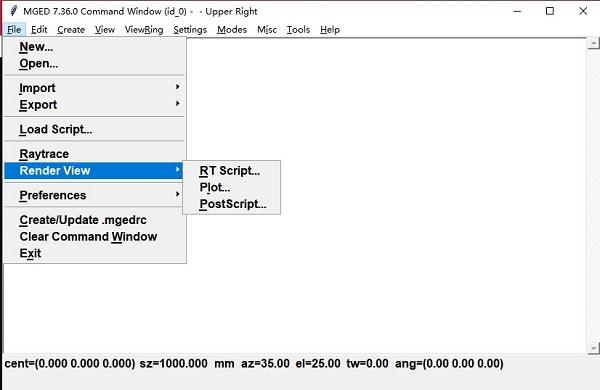The image size is (600, 390).
Task: Click the scrollbar down arrow
Action: 593,348
